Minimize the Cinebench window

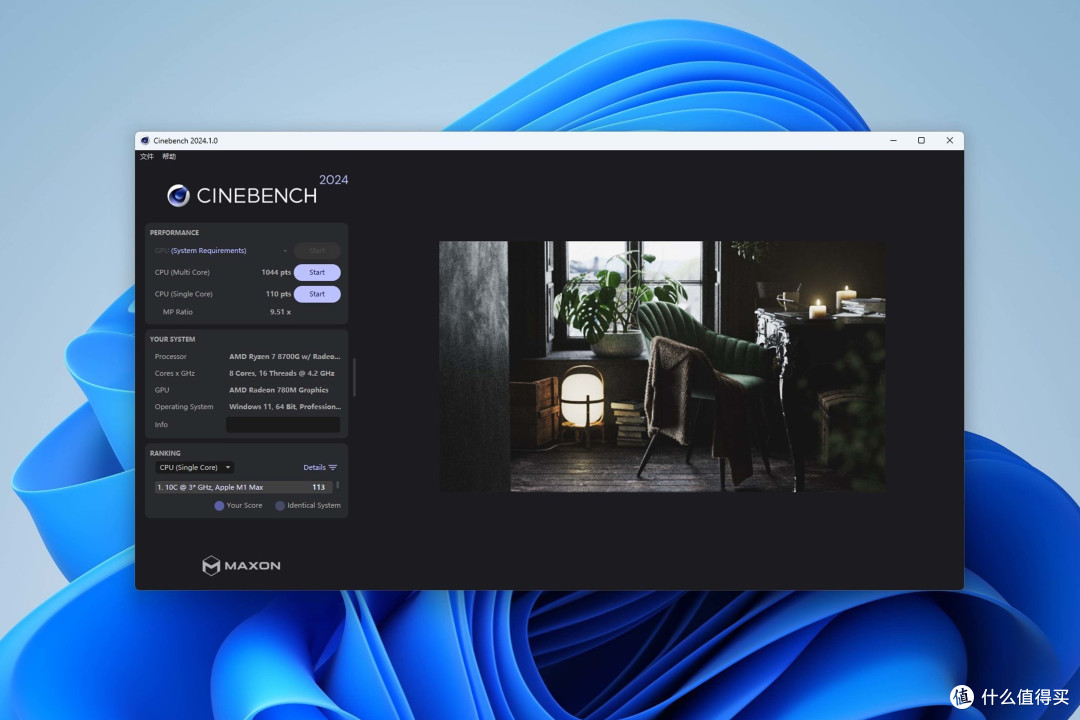coord(893,141)
